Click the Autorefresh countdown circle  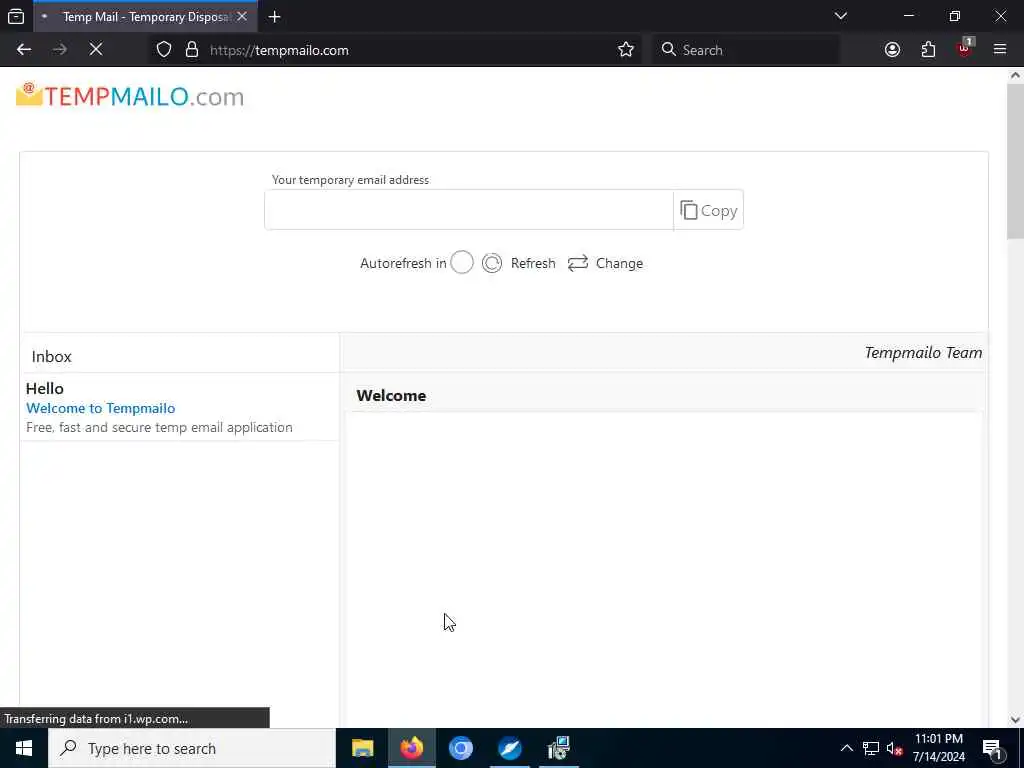[x=462, y=263]
